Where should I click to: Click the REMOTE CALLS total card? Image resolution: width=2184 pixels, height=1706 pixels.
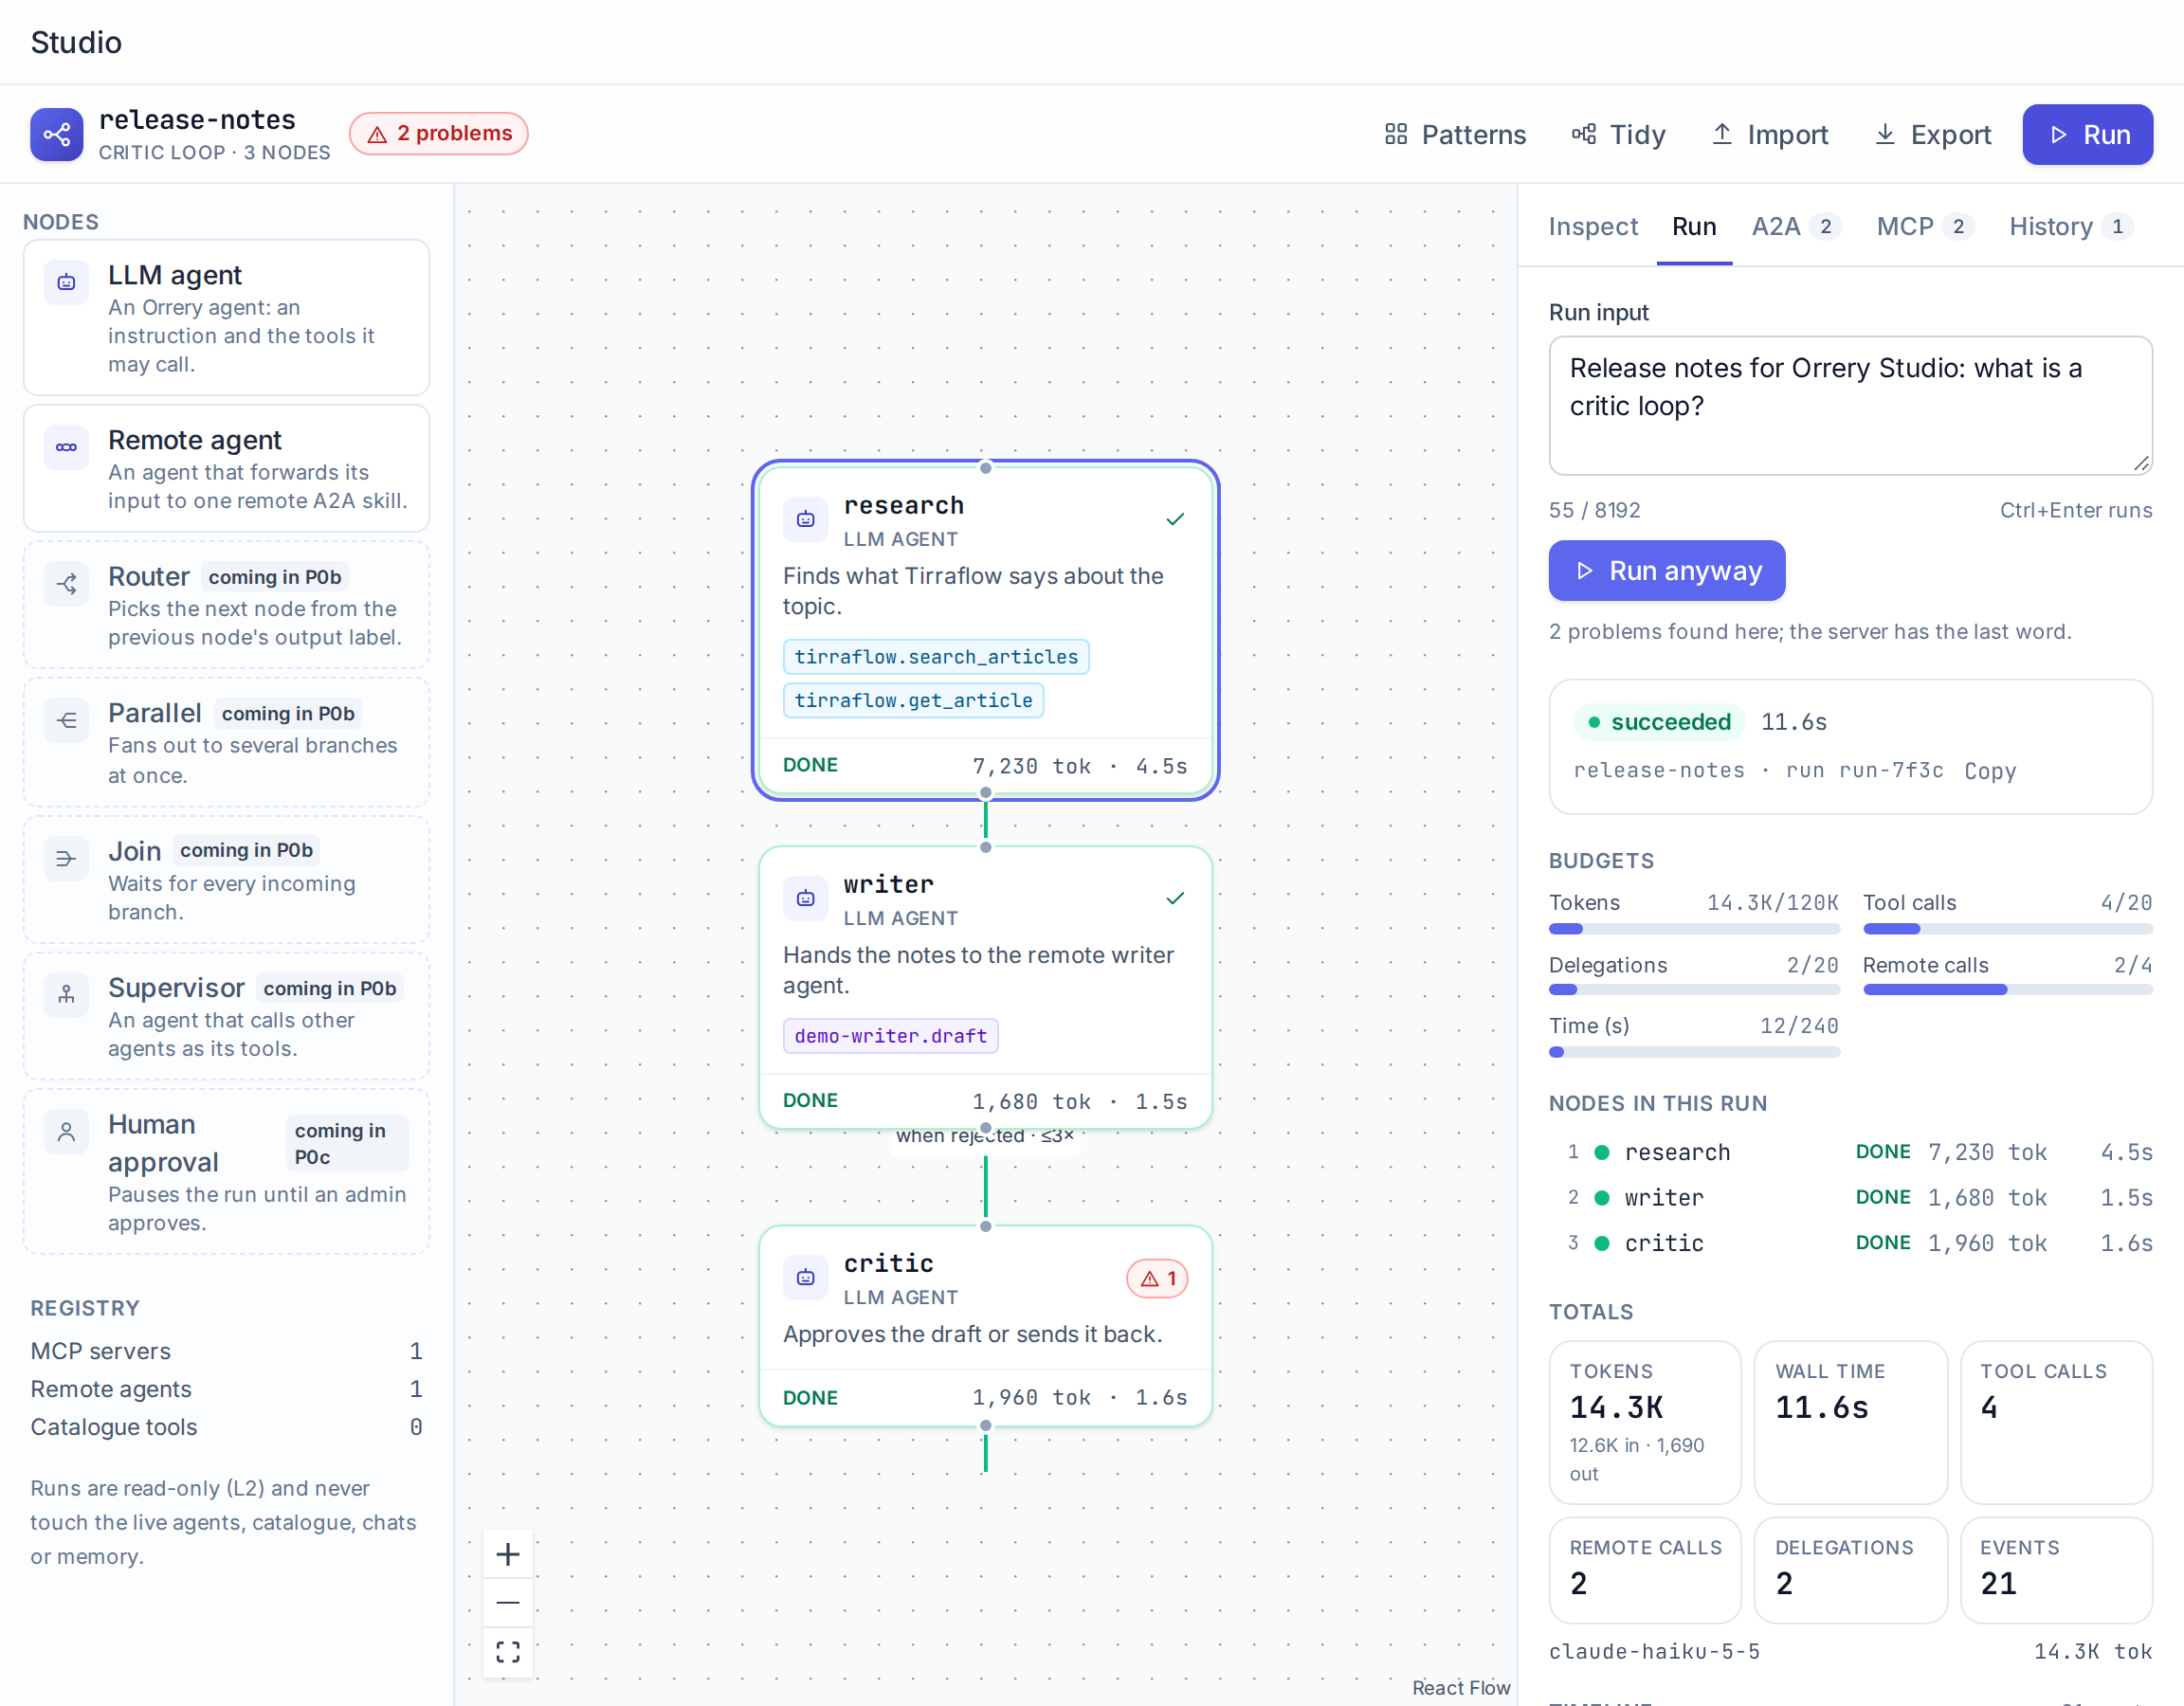click(1645, 1570)
